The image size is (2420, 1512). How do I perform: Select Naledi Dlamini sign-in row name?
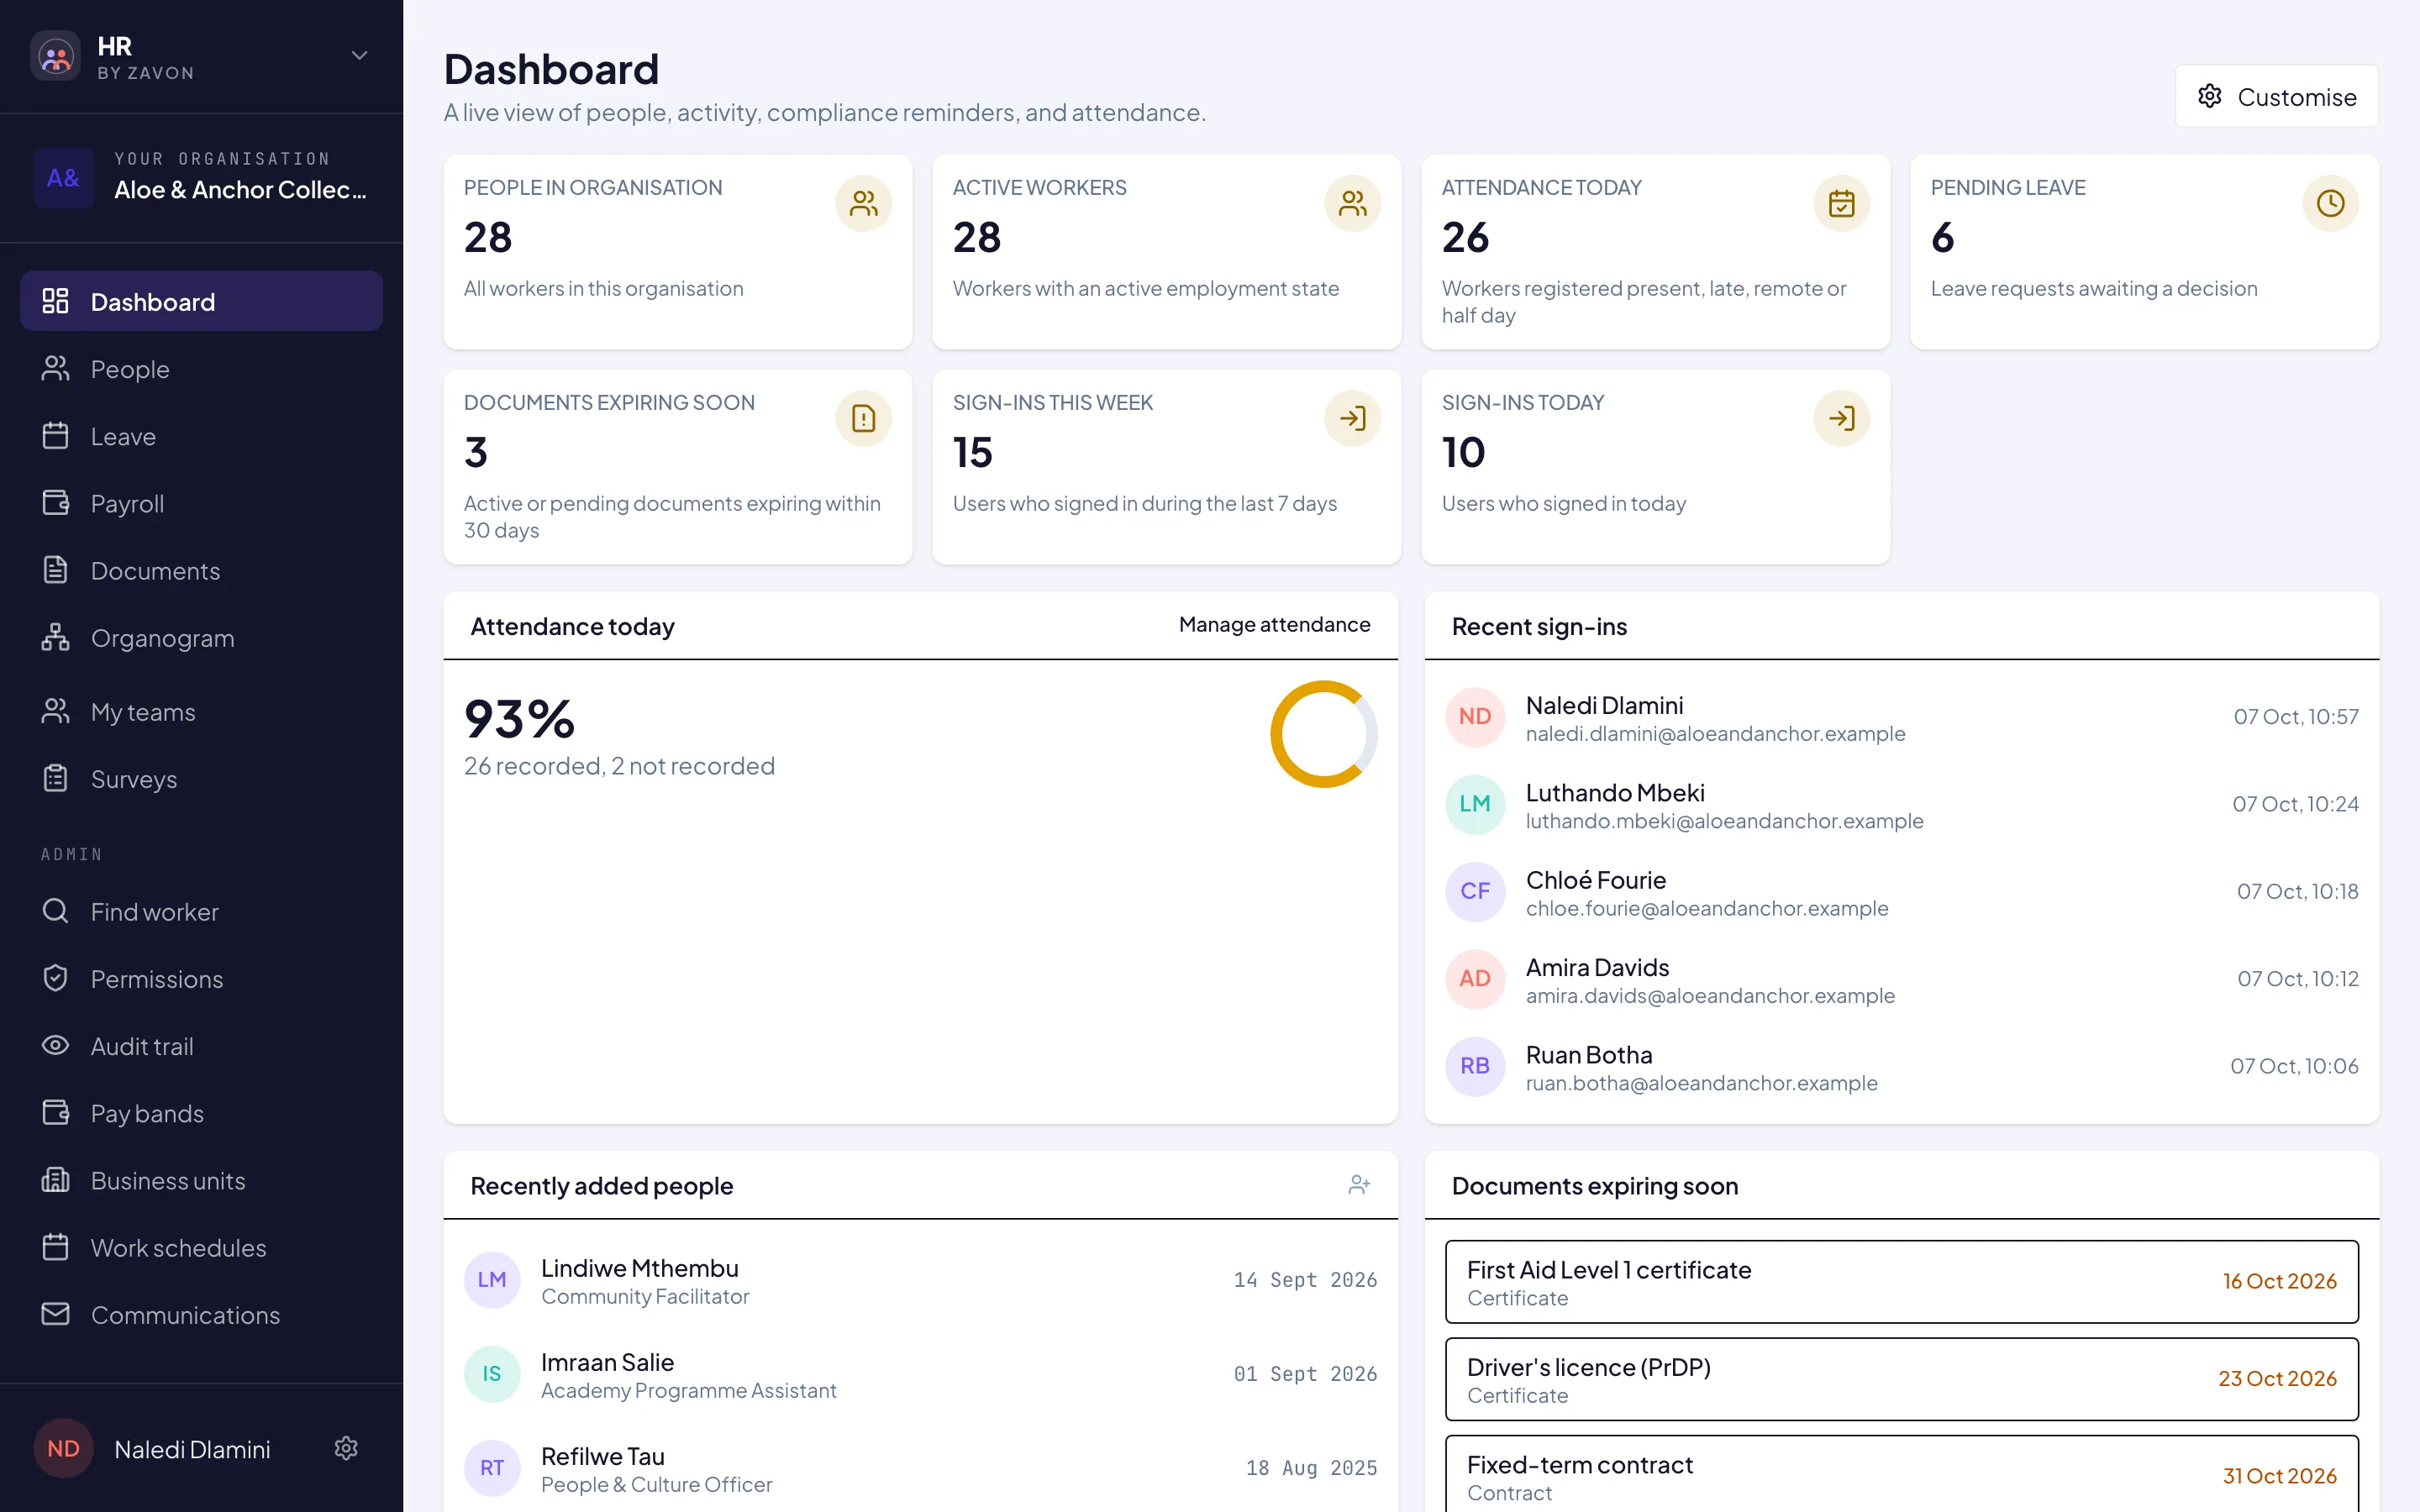click(1604, 705)
